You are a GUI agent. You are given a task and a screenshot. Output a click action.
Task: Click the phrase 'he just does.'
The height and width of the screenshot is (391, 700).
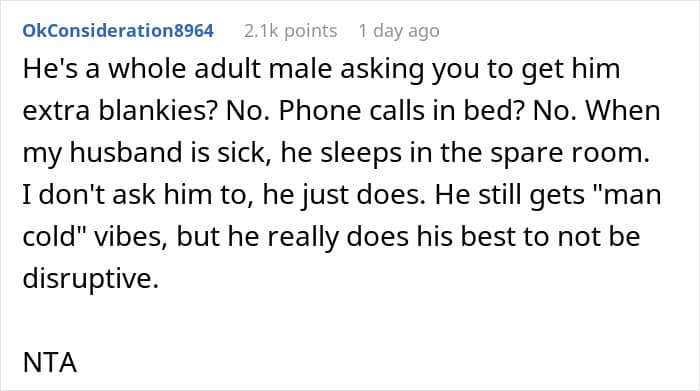tap(344, 194)
